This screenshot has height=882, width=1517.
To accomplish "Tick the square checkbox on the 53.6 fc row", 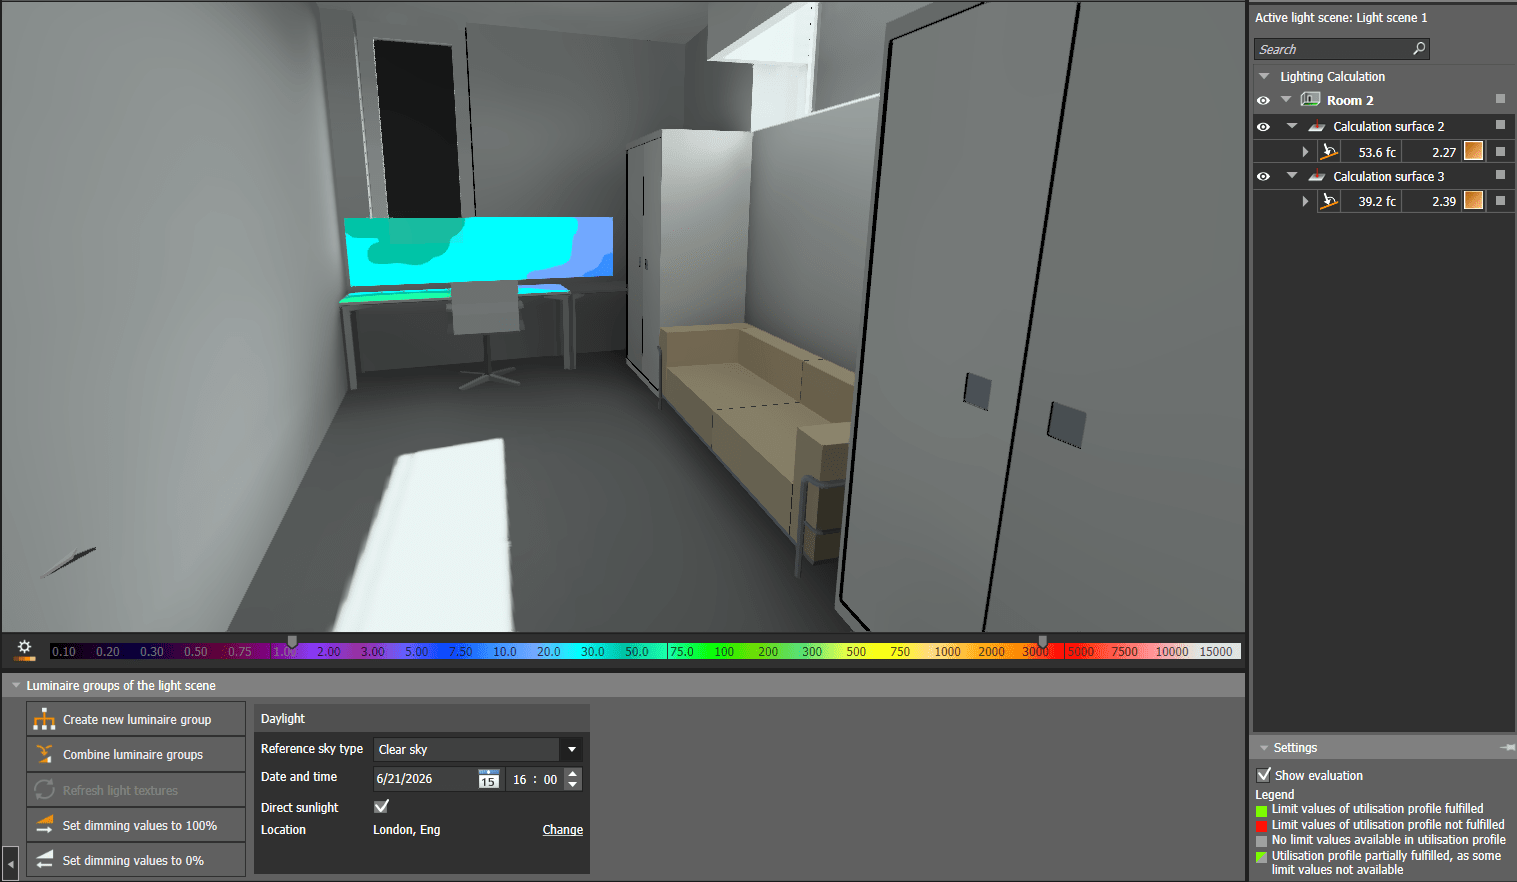I will click(1500, 151).
